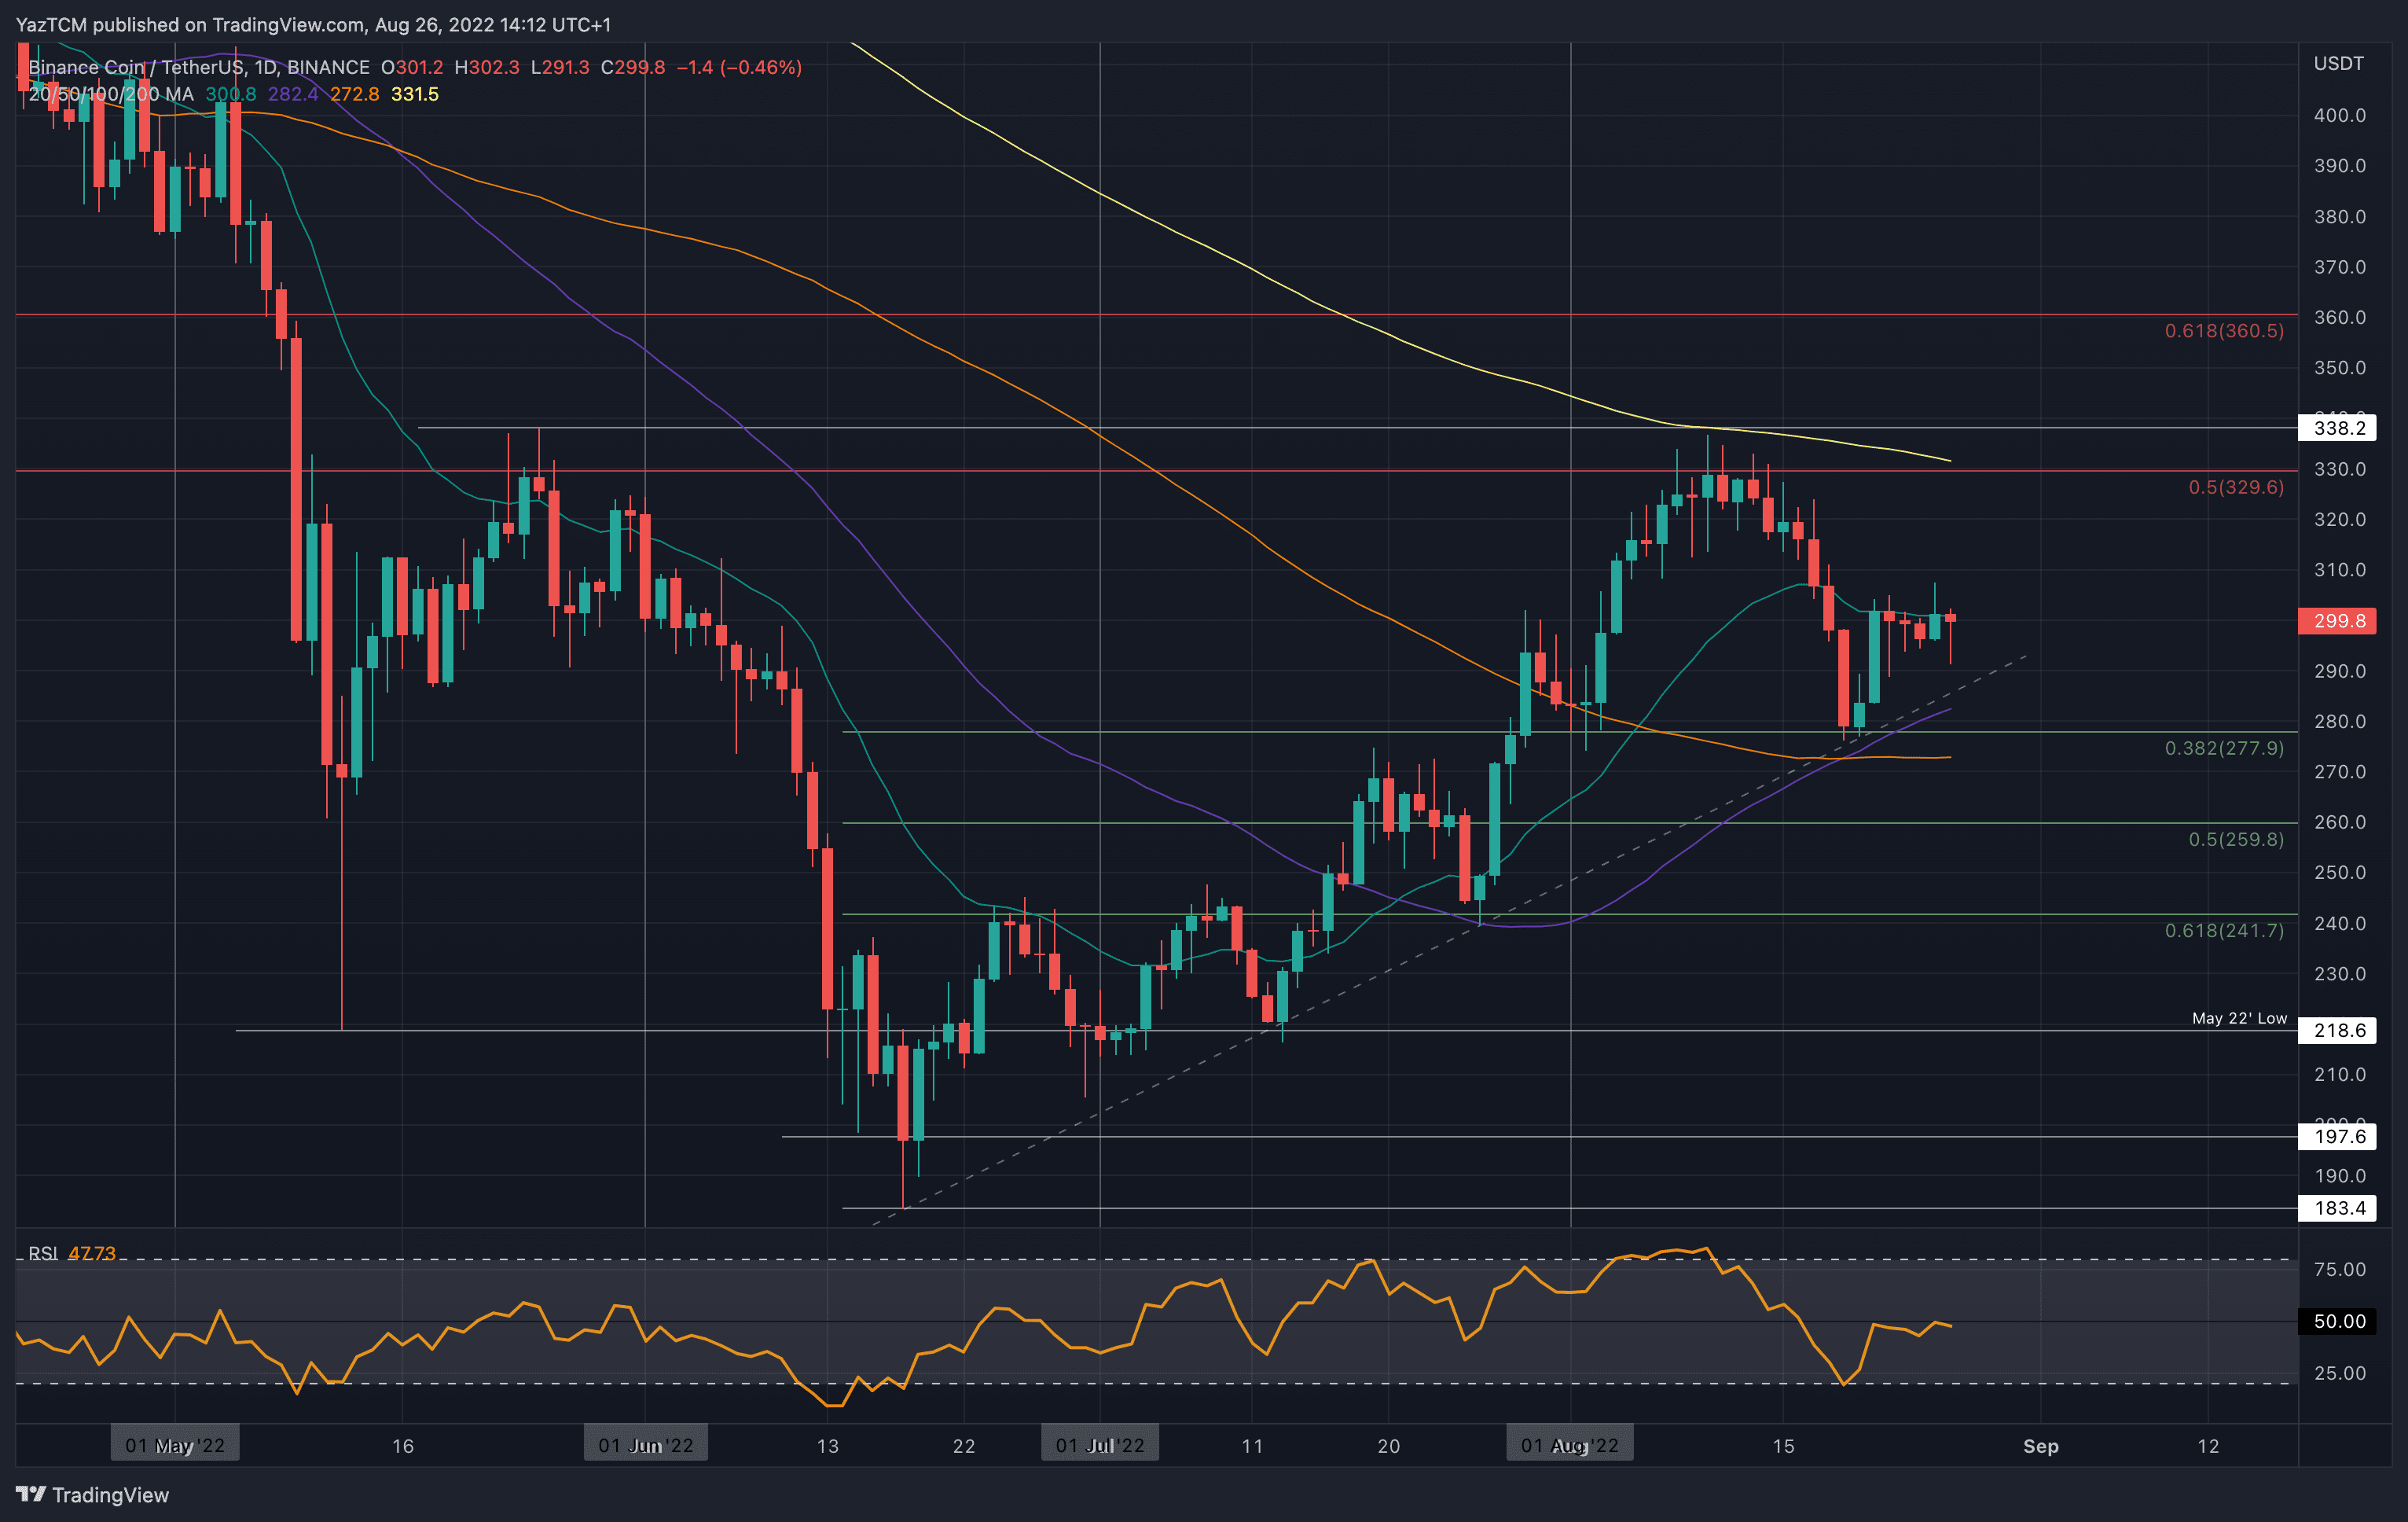The image size is (2408, 1522).
Task: Click the Binance Coin / TetherUS symbol title
Action: (x=136, y=67)
